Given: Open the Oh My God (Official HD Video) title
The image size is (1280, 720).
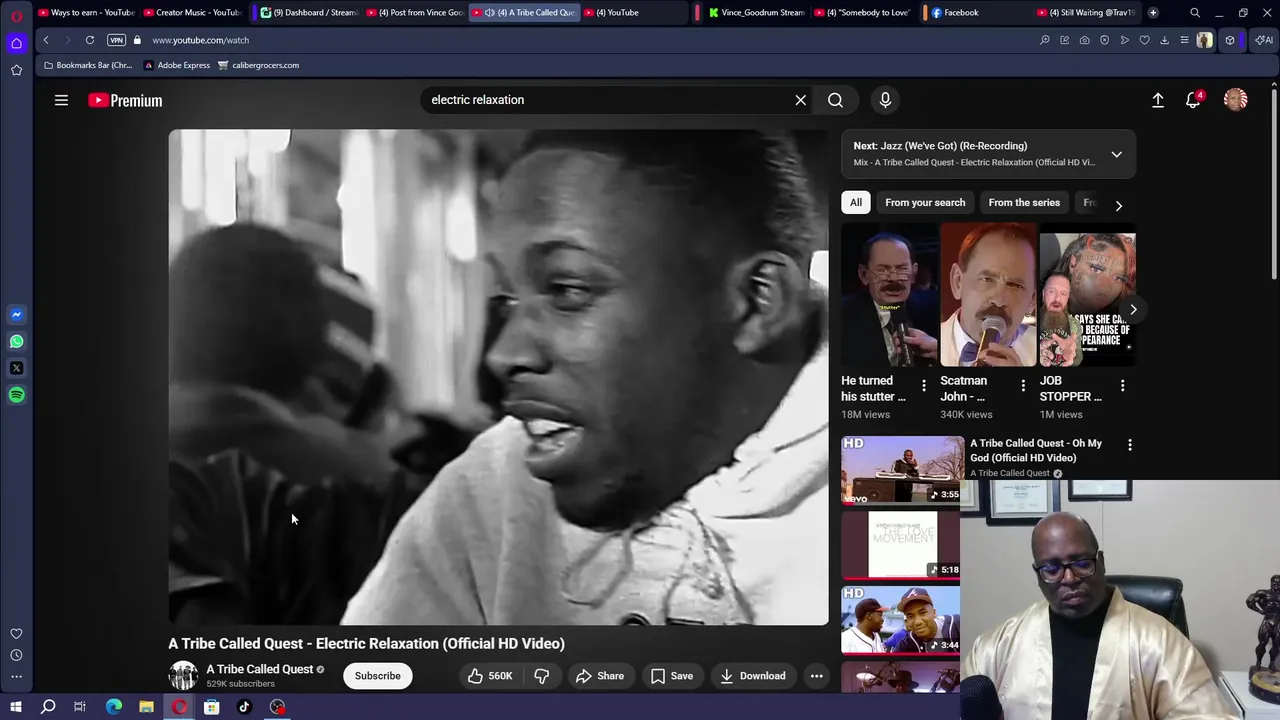Looking at the screenshot, I should coord(1036,450).
